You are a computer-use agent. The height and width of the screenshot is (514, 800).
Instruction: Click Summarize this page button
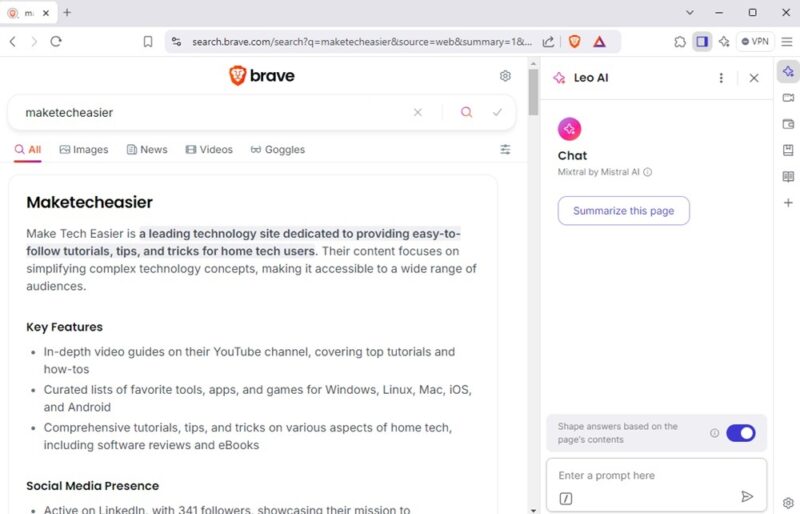[623, 211]
